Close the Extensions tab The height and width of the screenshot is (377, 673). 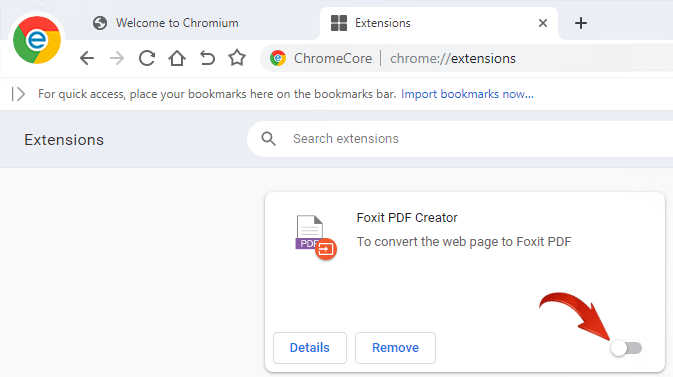tap(543, 23)
